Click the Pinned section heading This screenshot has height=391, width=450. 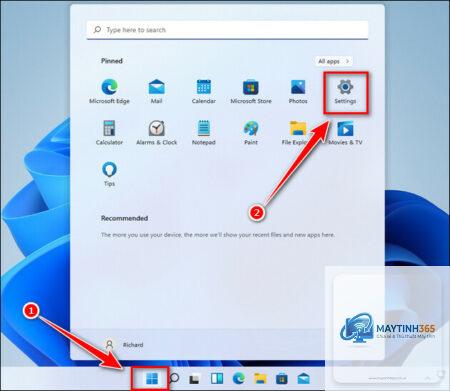click(112, 61)
